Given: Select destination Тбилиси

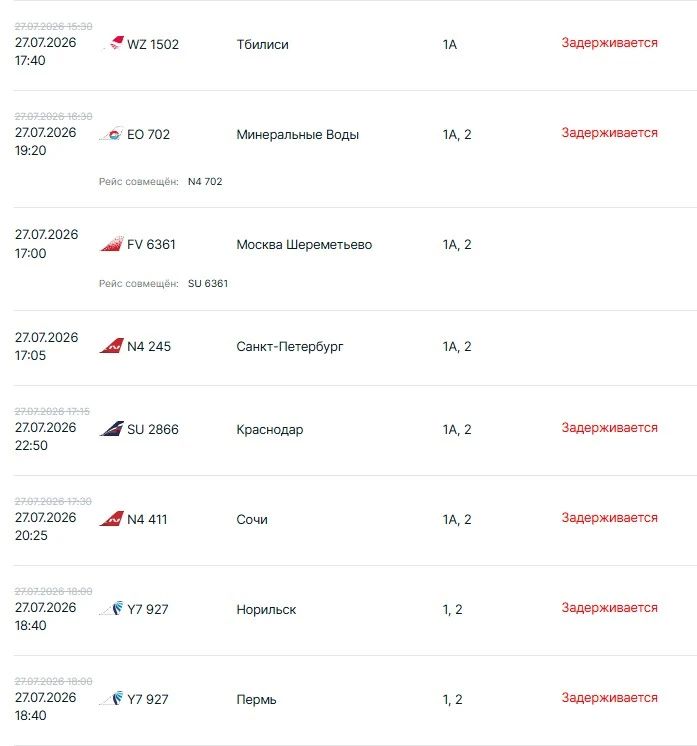Looking at the screenshot, I should tap(263, 44).
